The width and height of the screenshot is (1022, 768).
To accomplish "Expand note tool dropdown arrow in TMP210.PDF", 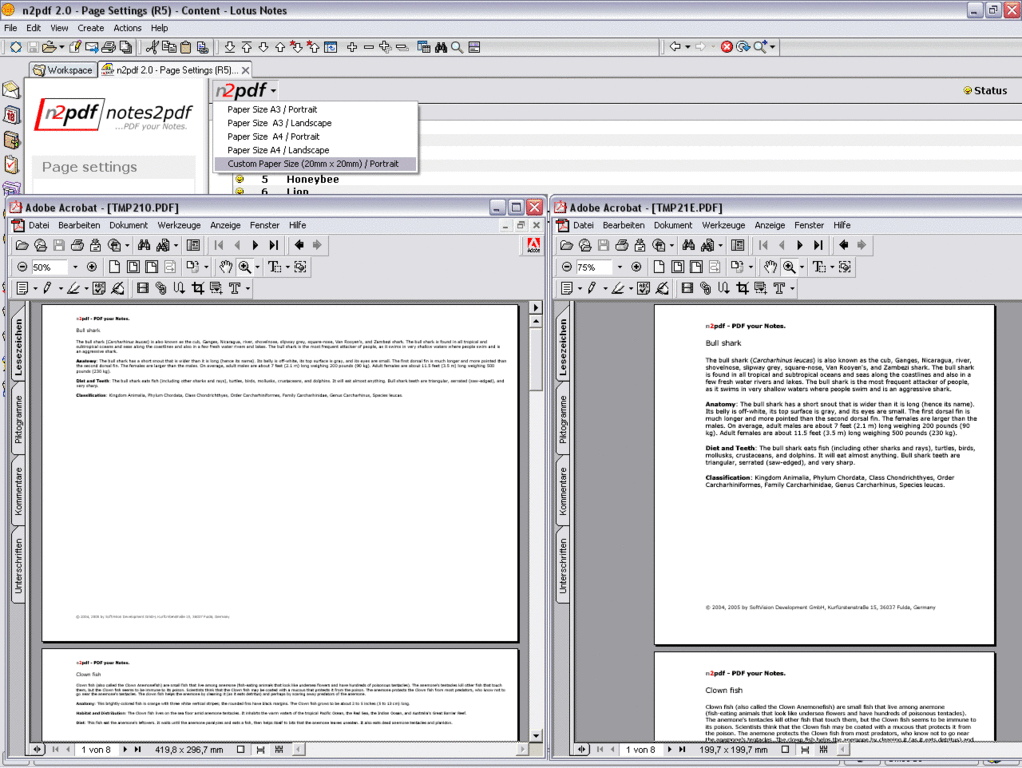I will coord(35,288).
